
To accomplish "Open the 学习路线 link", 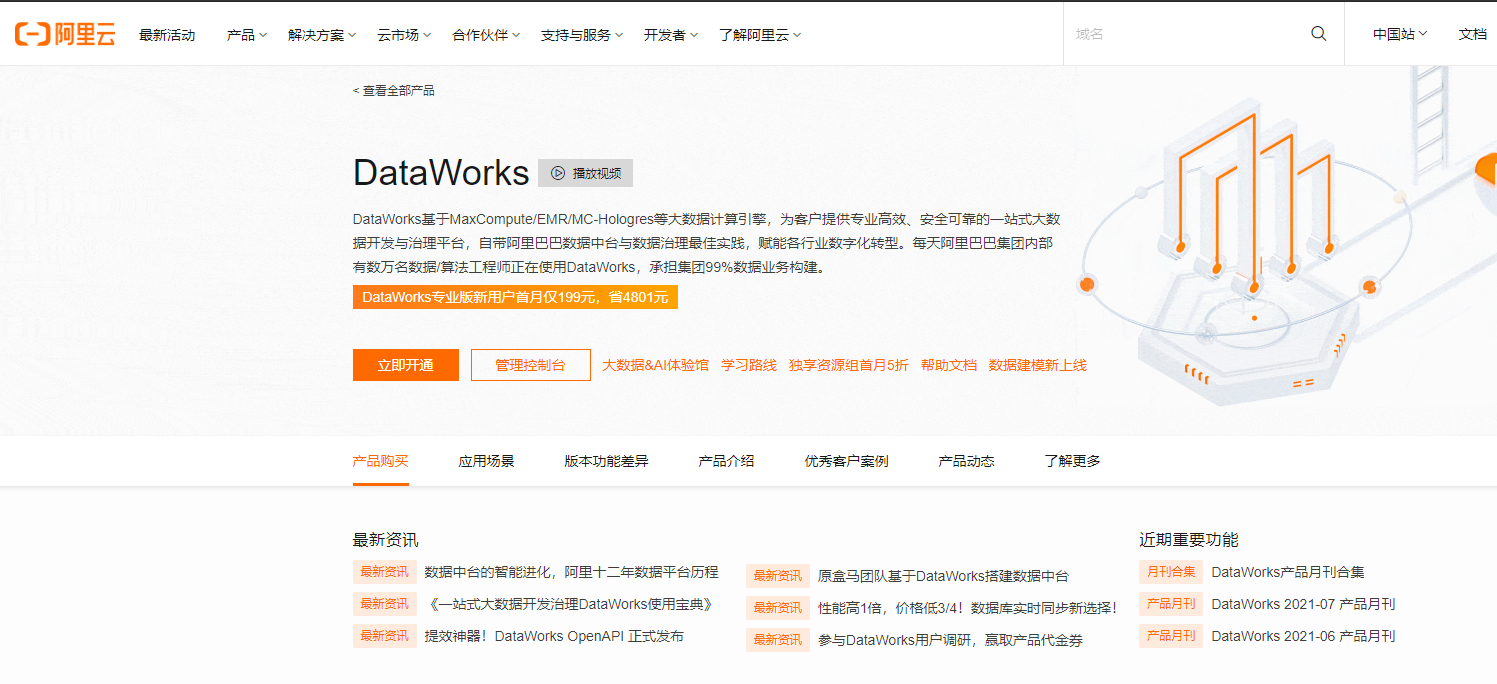I will [x=749, y=365].
